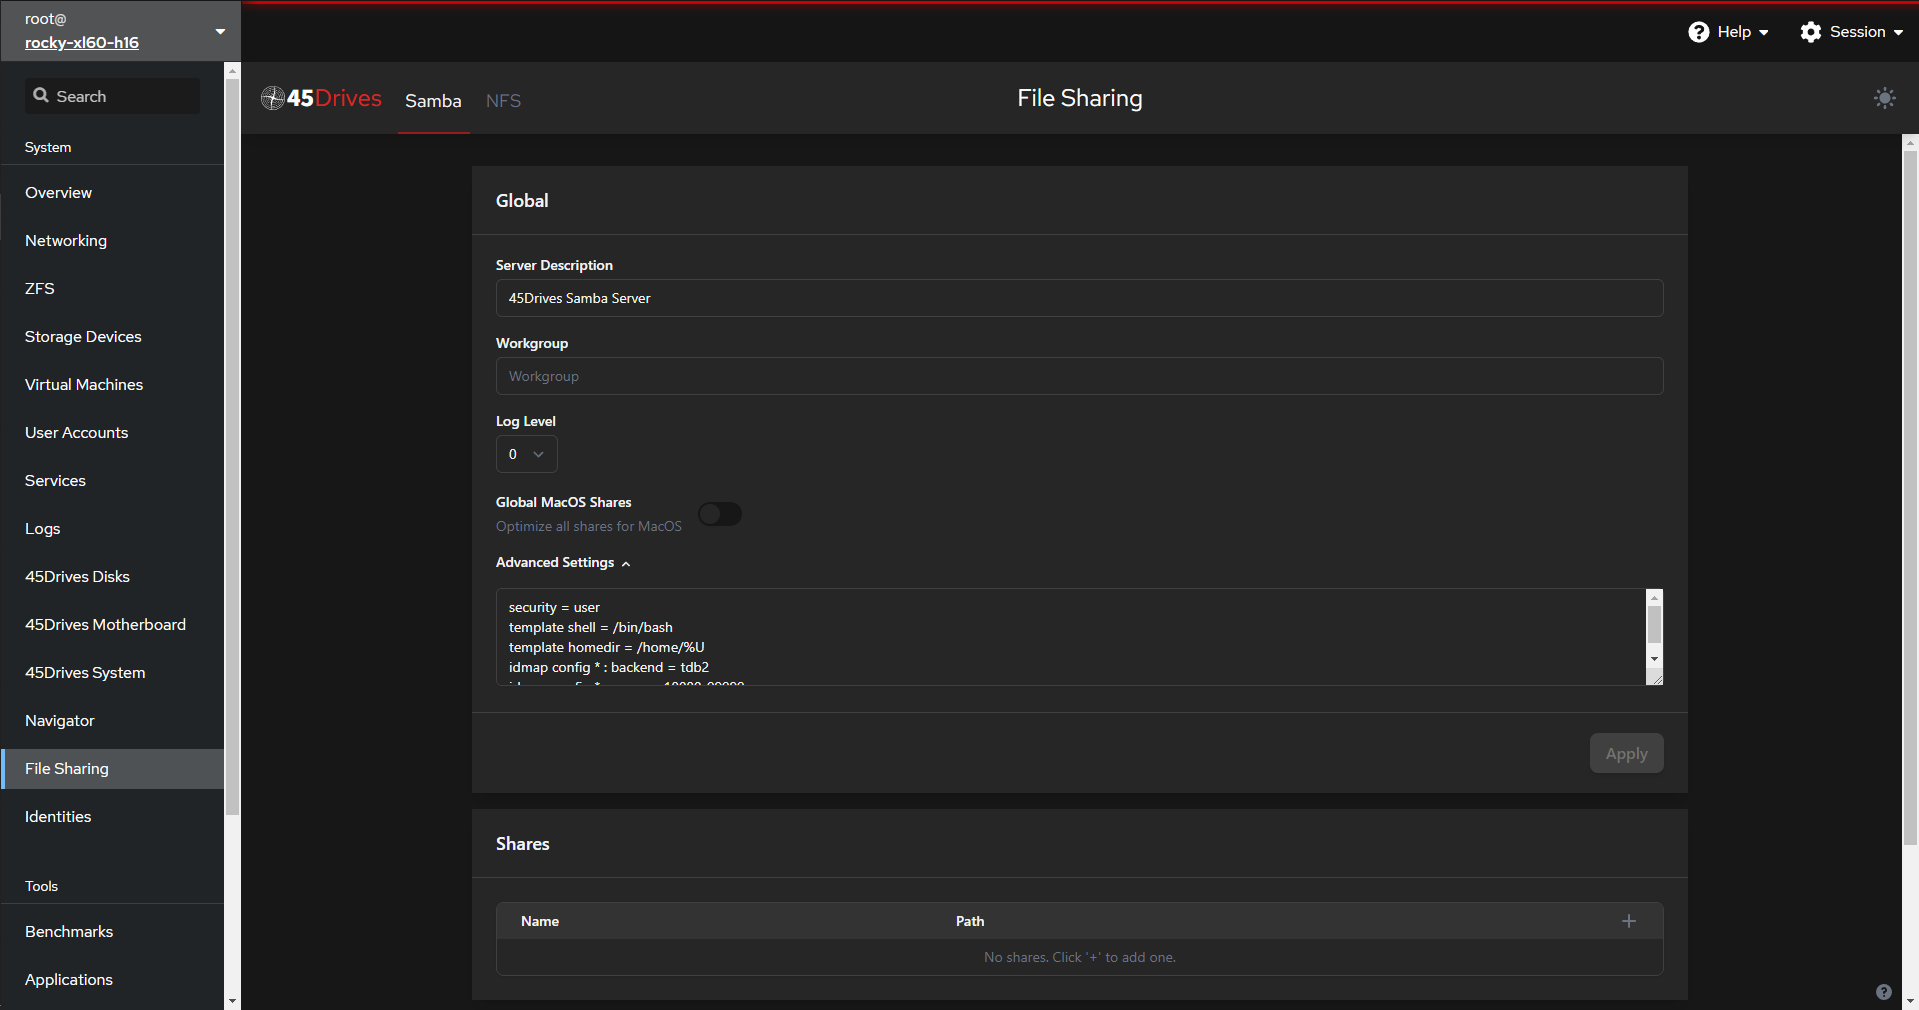This screenshot has height=1010, width=1919.
Task: Go to ZFS page
Action: (112, 289)
